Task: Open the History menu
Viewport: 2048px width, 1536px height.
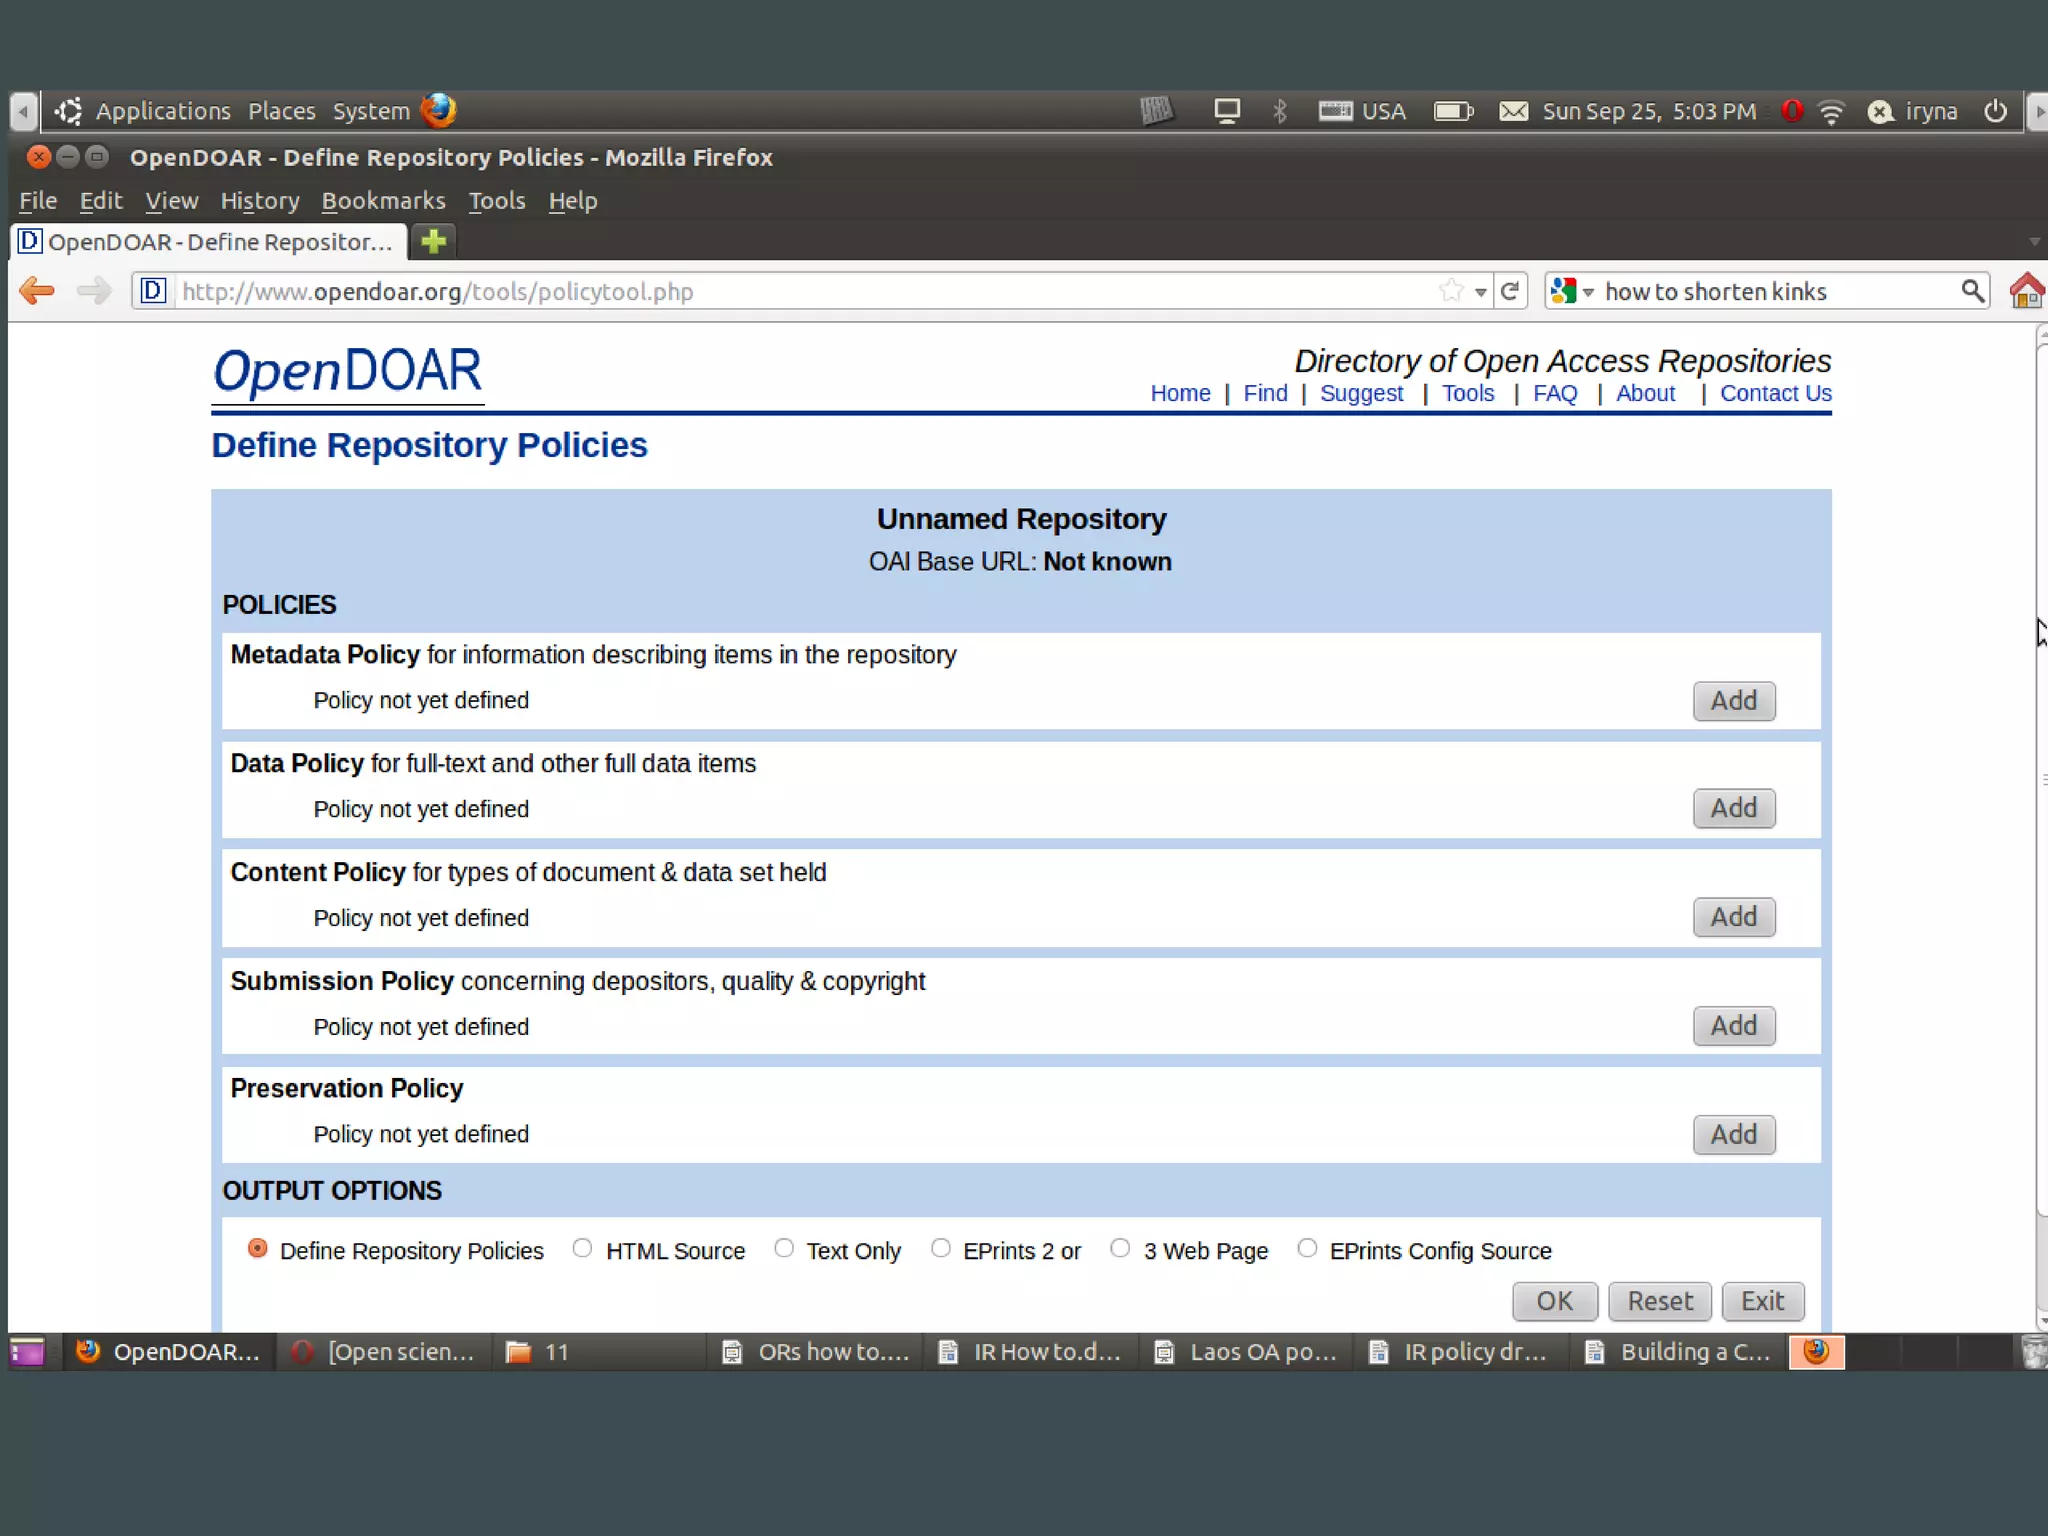Action: pyautogui.click(x=260, y=201)
